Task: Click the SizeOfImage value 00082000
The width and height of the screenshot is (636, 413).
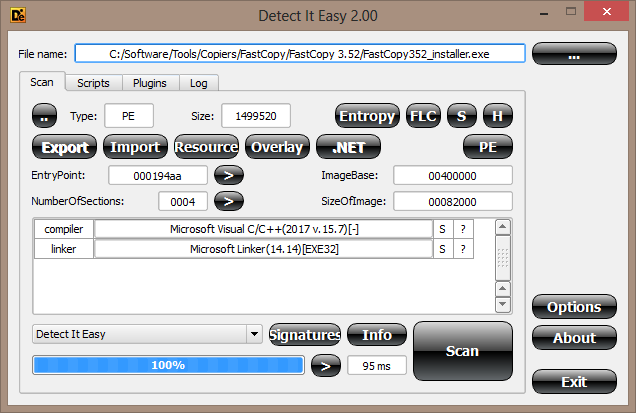Action: tap(453, 201)
